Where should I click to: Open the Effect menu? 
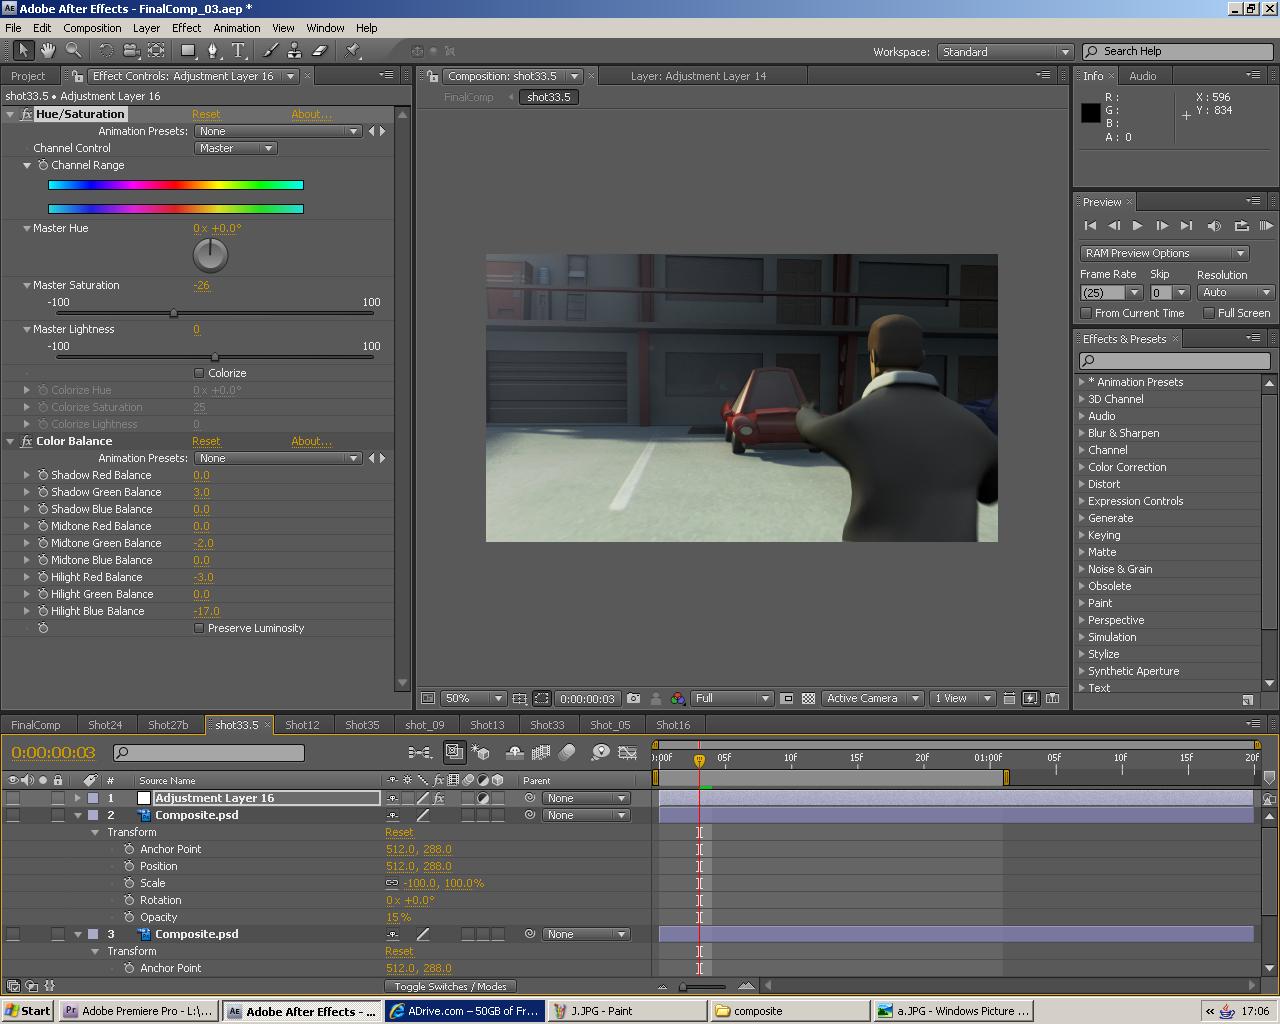(x=186, y=28)
